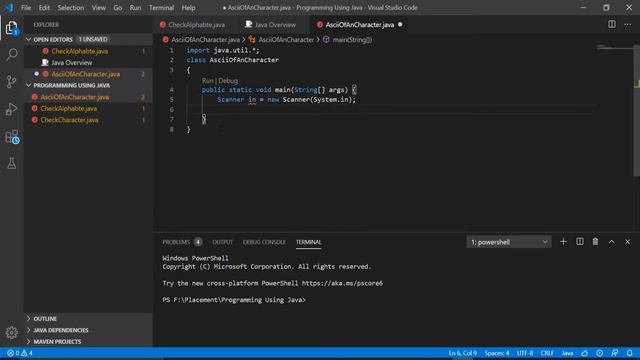Open the Source Control view icon
This screenshot has height=360, width=640.
(11, 82)
